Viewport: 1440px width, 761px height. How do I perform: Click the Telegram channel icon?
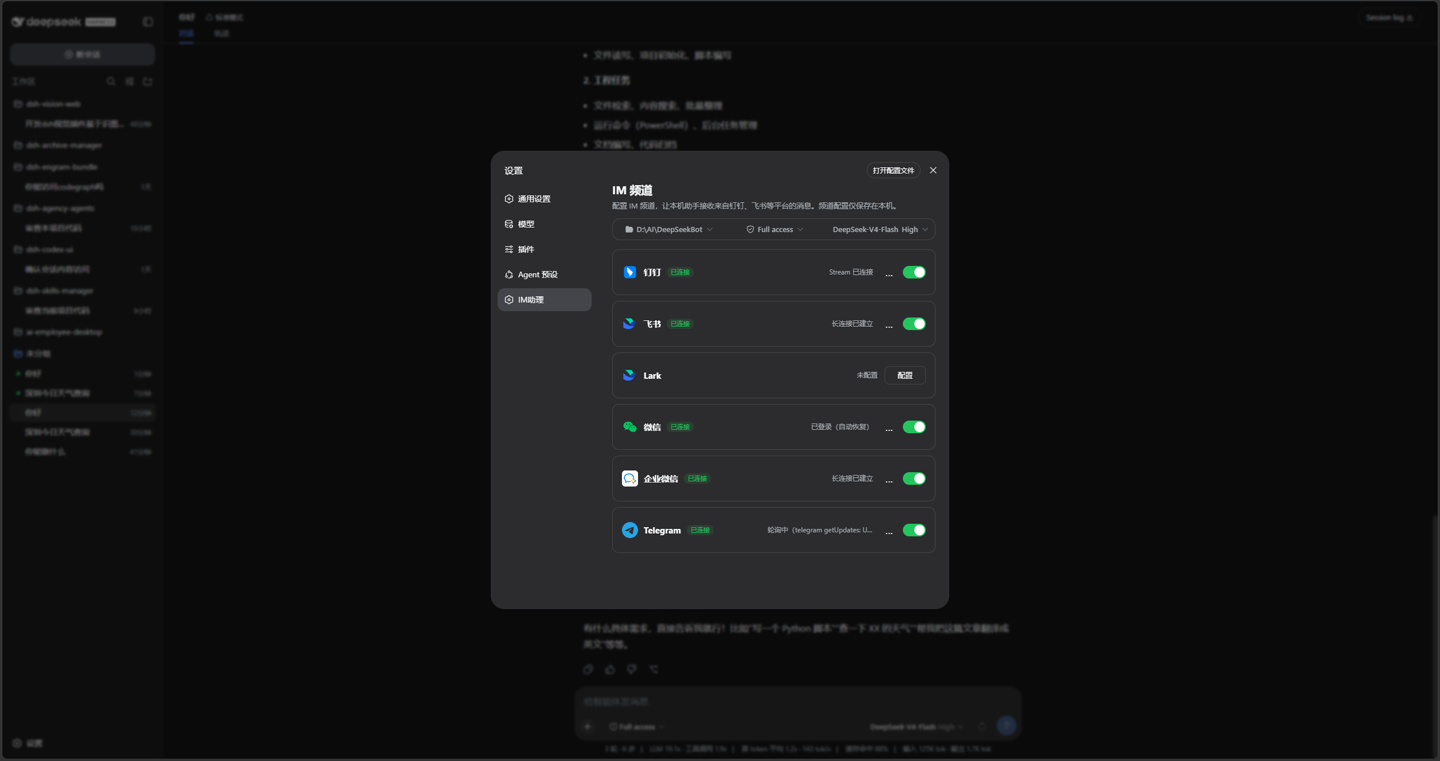click(x=630, y=530)
